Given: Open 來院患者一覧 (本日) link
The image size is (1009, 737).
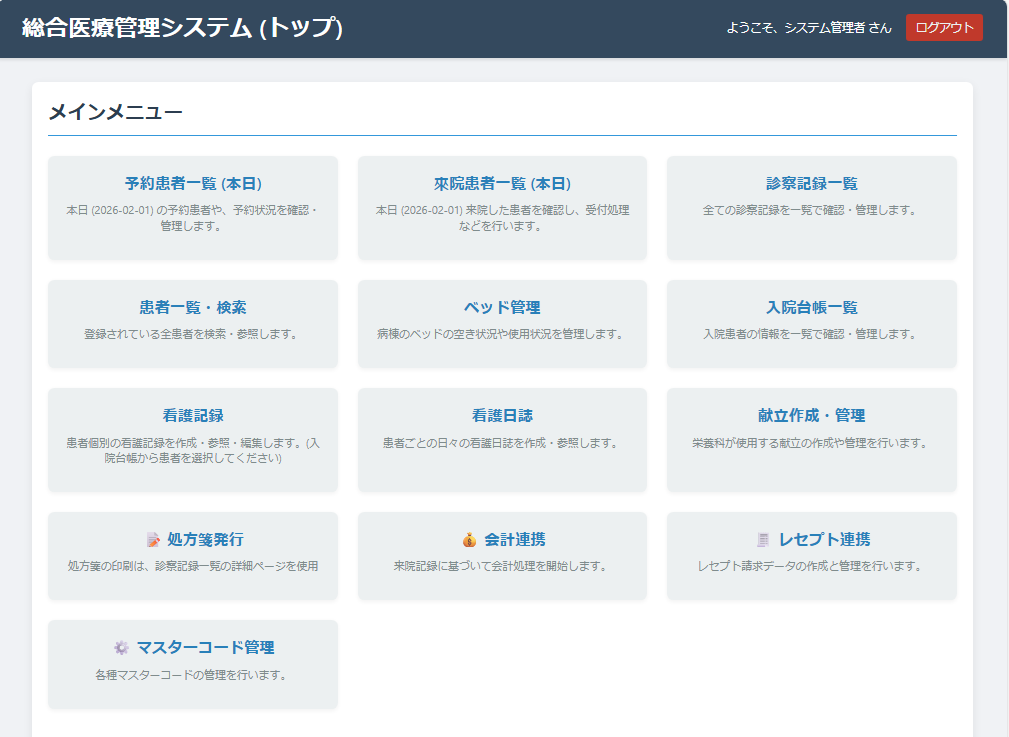Looking at the screenshot, I should pyautogui.click(x=502, y=184).
